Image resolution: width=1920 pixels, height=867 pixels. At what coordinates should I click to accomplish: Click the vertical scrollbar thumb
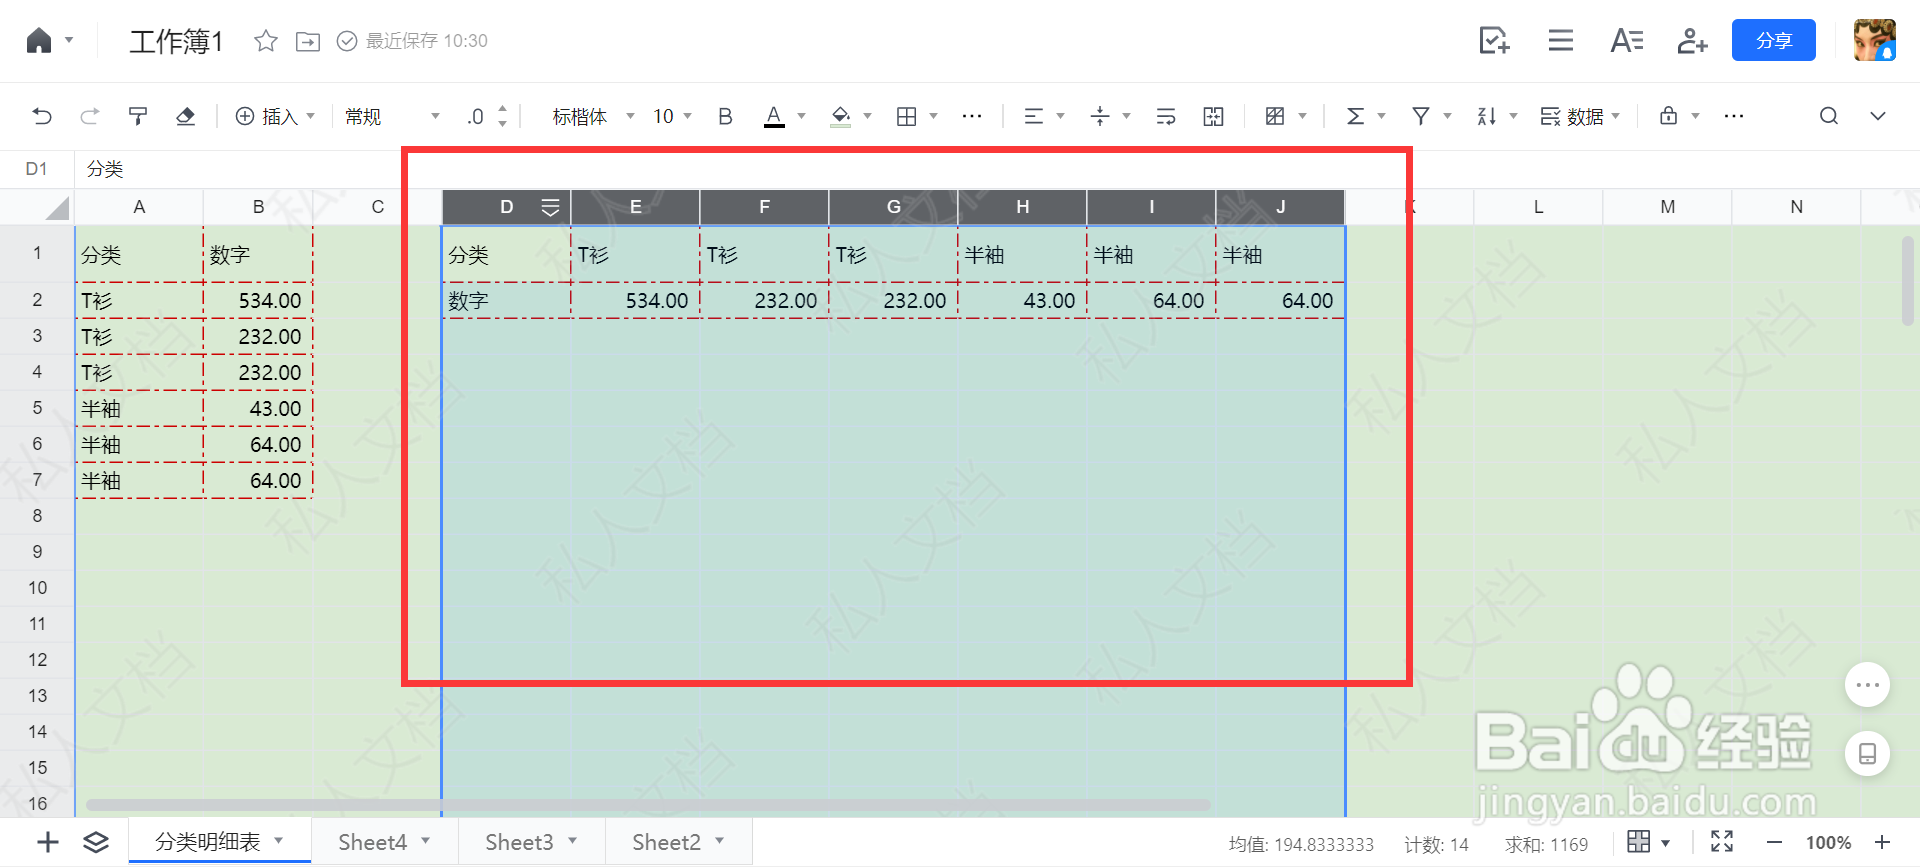point(1907,280)
